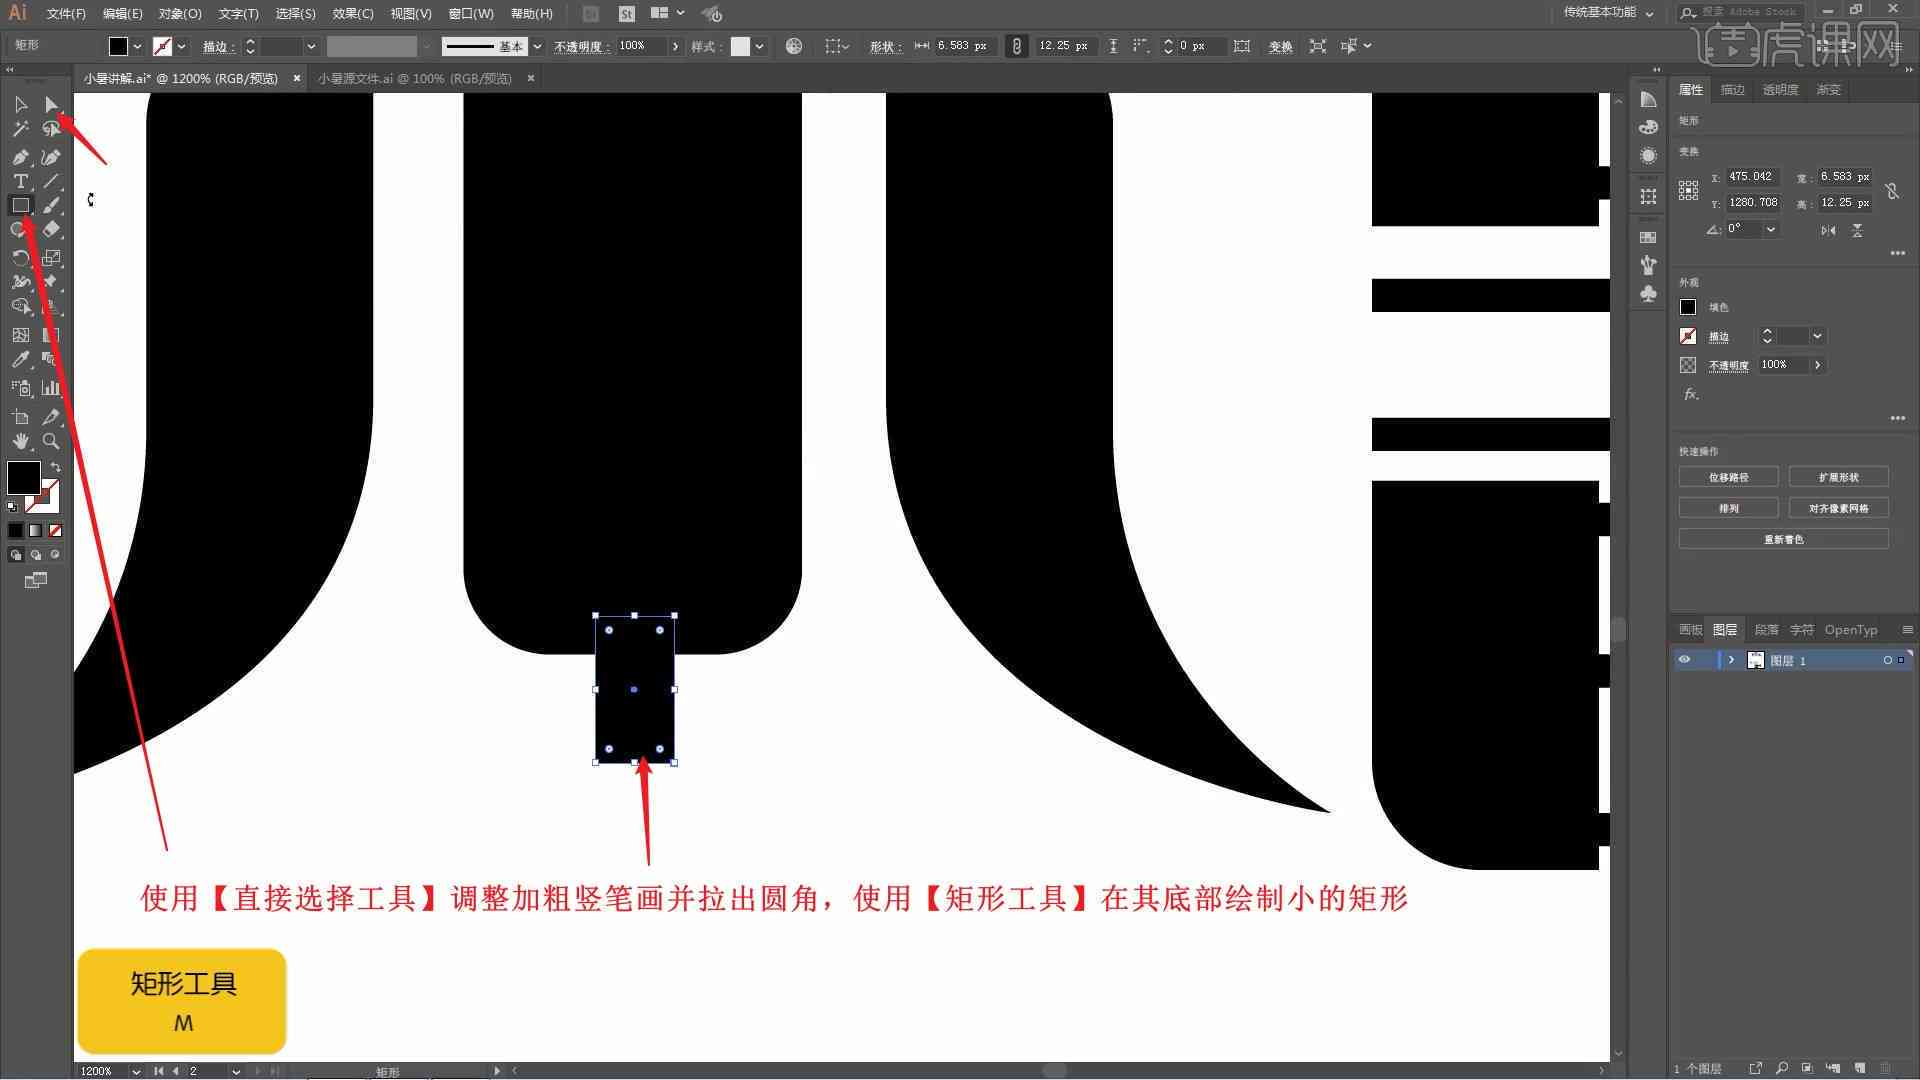Toggle layer visibility for 图层1

[x=1685, y=659]
